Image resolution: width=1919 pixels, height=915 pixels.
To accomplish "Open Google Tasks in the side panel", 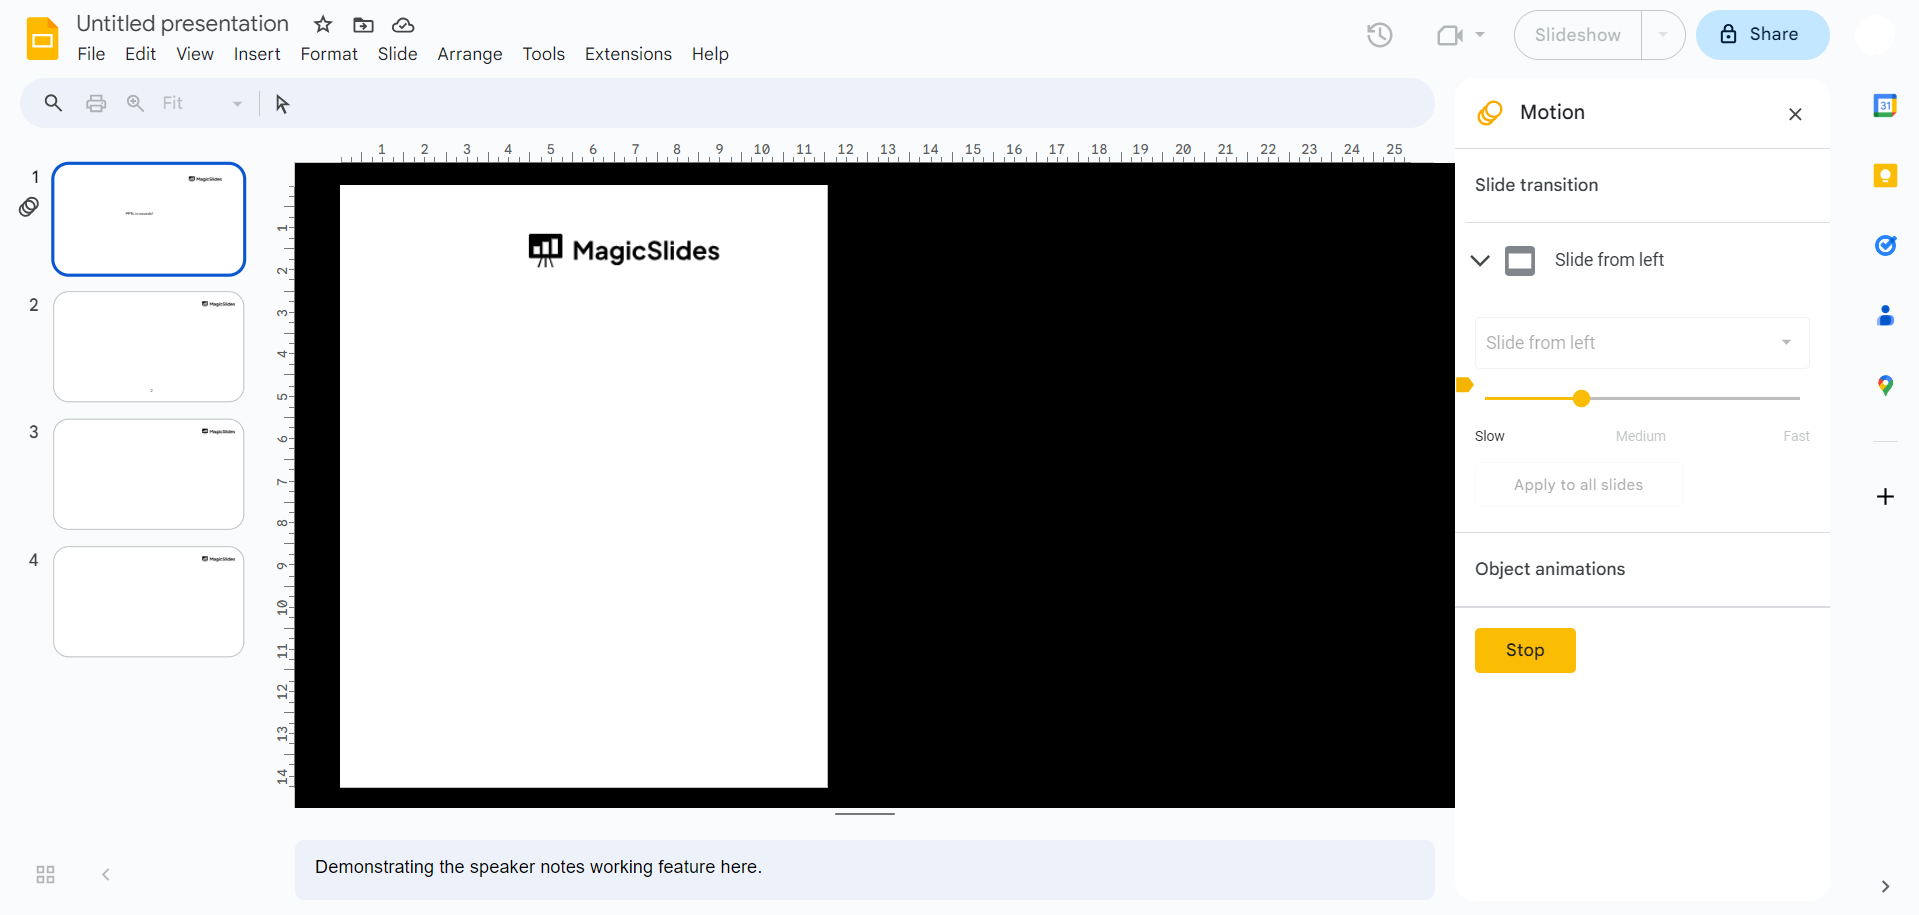I will (1886, 246).
